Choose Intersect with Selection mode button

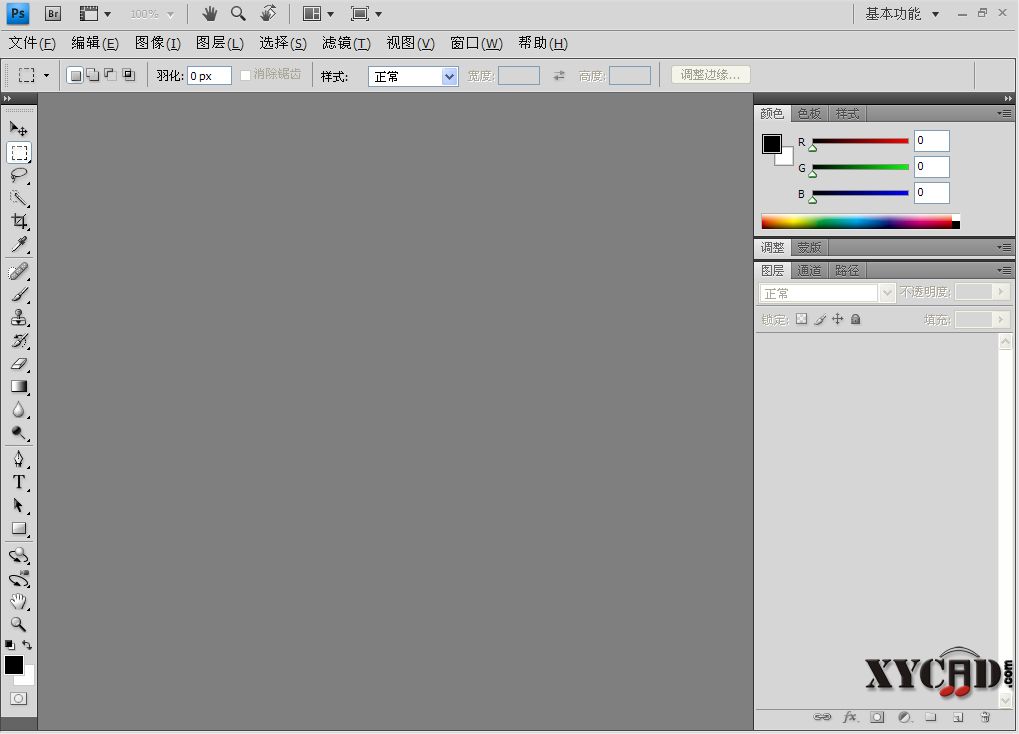pyautogui.click(x=129, y=75)
